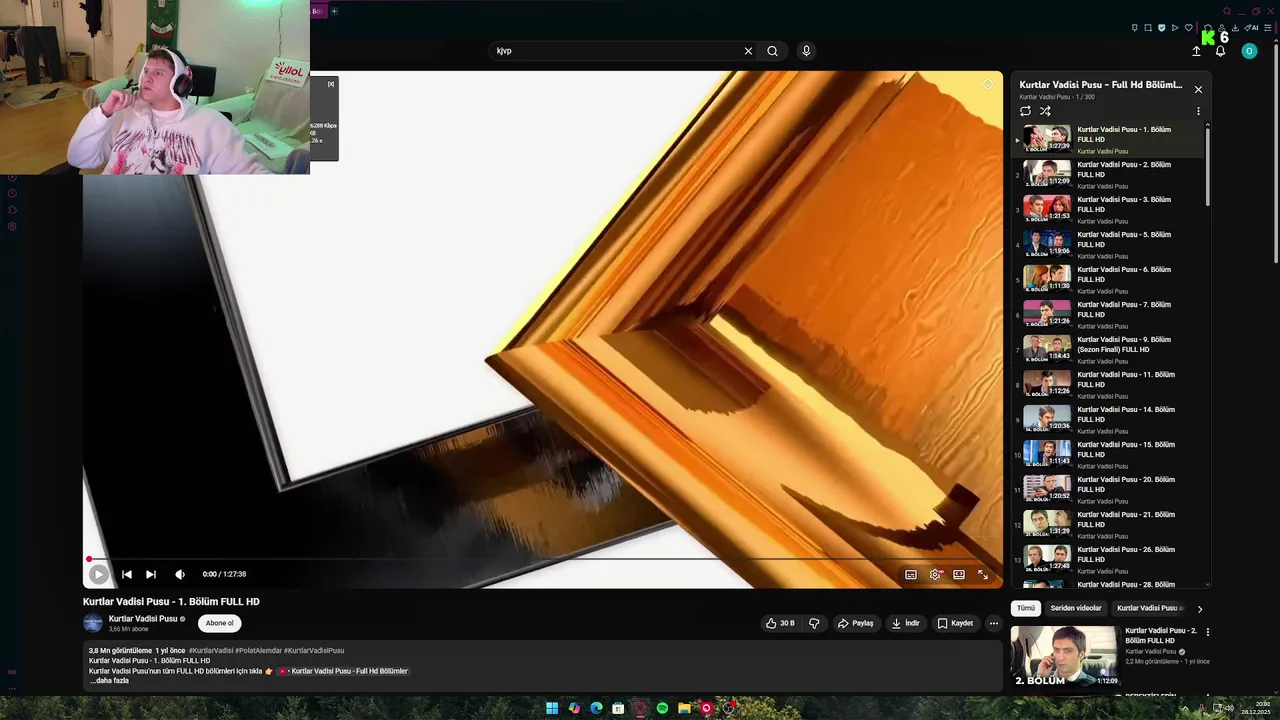Open the account avatar menu
This screenshot has height=720, width=1280.
1249,51
